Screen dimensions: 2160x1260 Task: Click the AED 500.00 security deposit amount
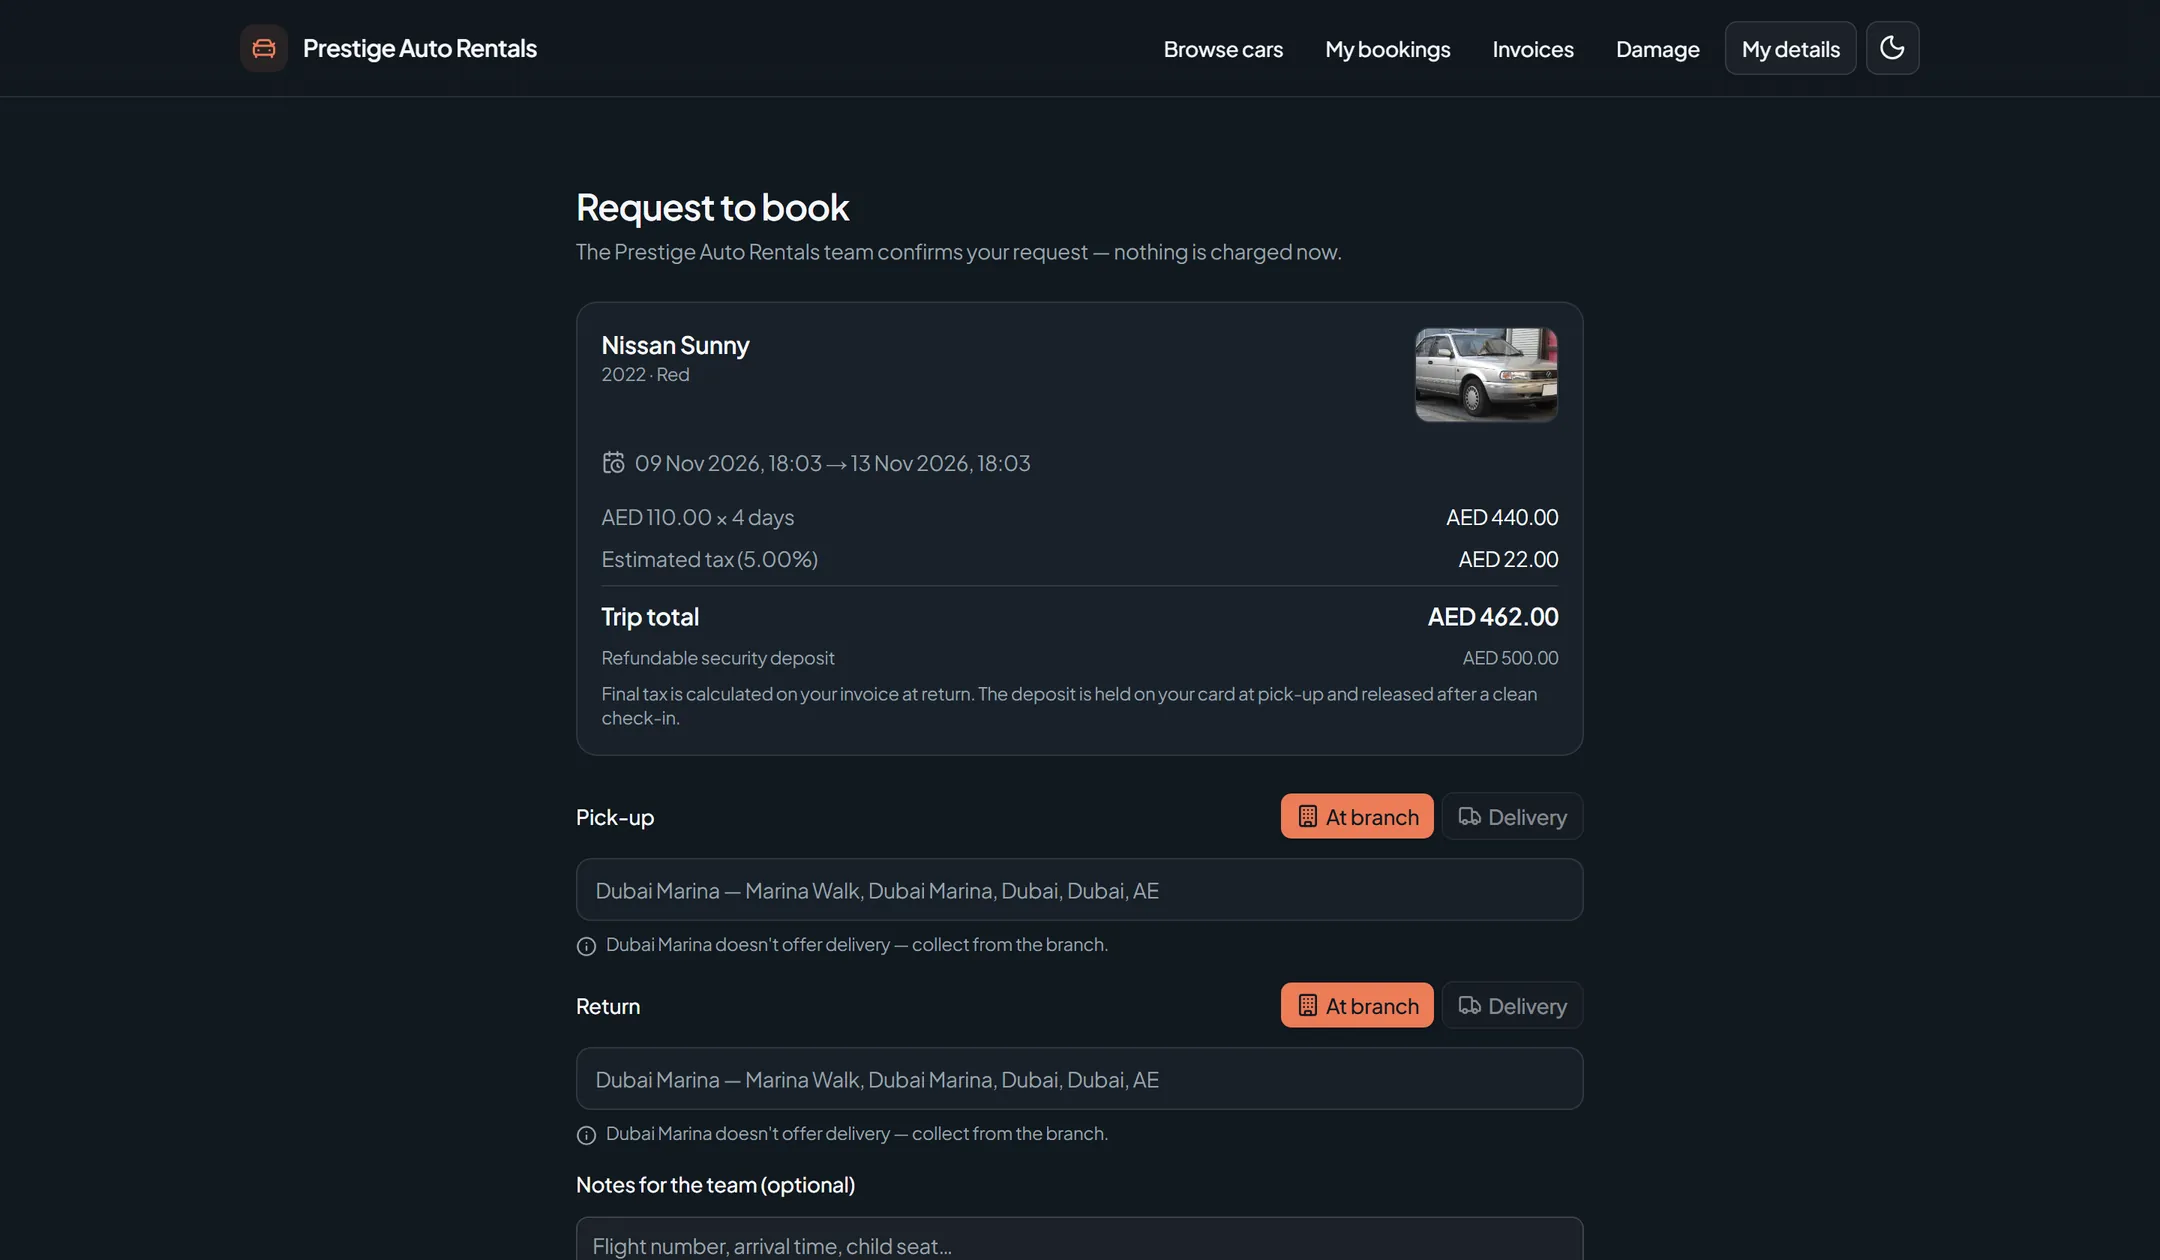pyautogui.click(x=1510, y=657)
